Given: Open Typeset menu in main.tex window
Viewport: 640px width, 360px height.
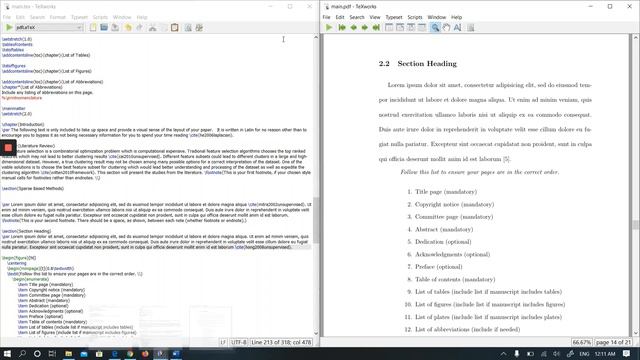Looking at the screenshot, I should click(79, 17).
